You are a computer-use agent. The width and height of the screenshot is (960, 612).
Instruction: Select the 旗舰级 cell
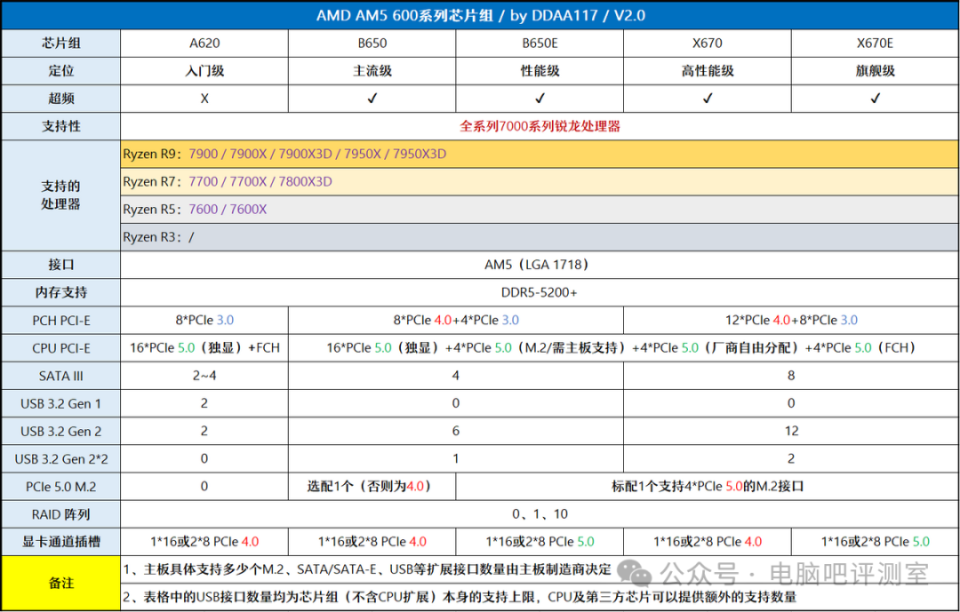875,71
